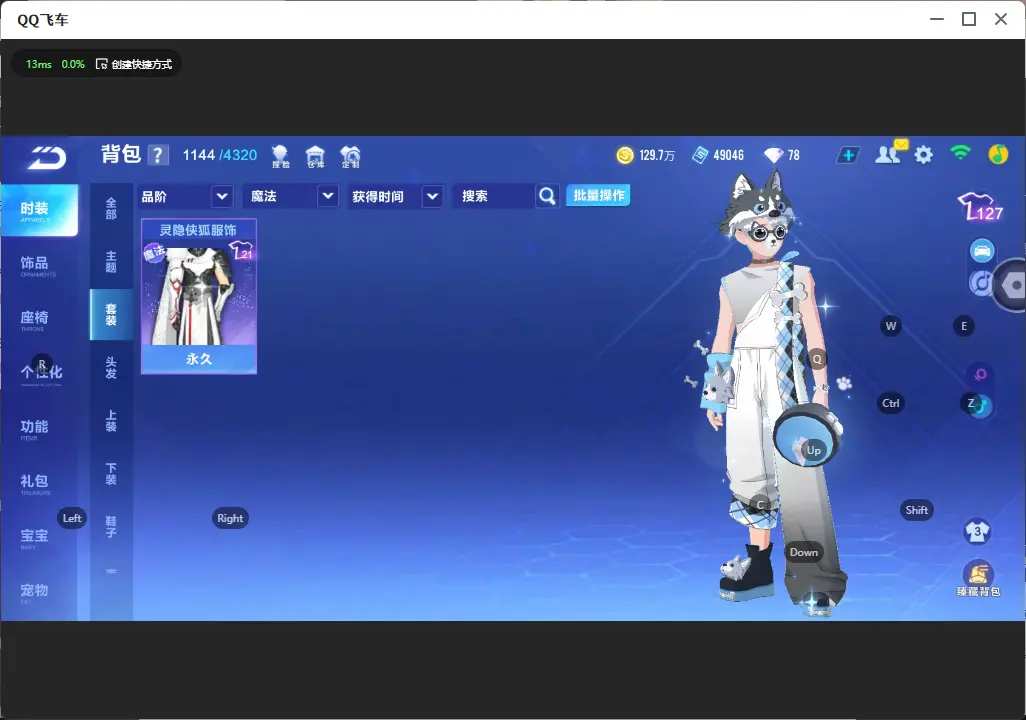Screen dimensions: 1026x720
Task: Choose the 下装 bottoms subcategory
Action: point(111,474)
